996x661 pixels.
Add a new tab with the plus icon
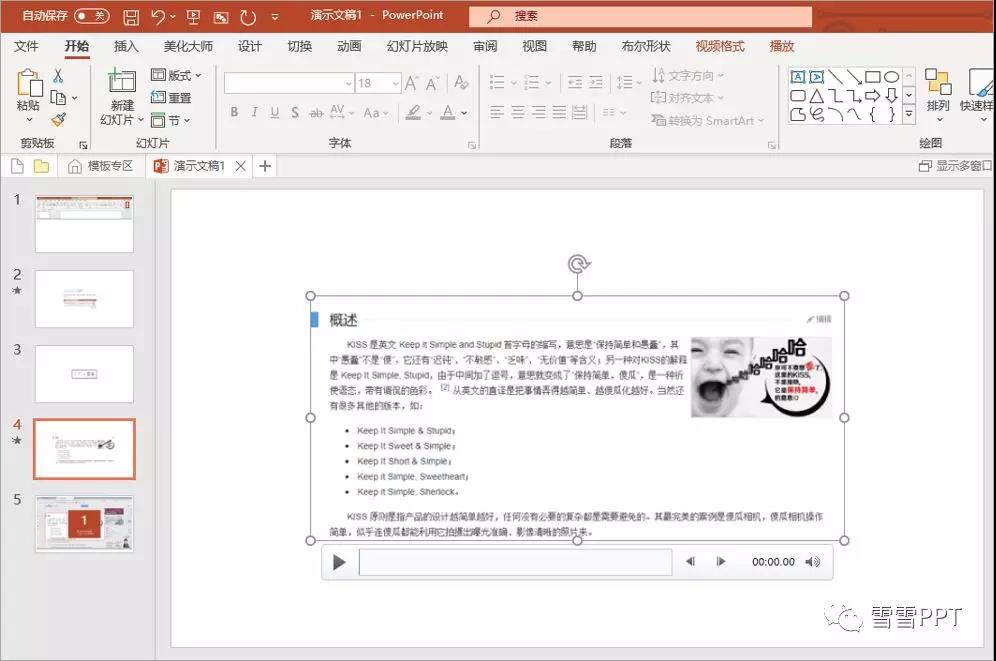point(265,166)
